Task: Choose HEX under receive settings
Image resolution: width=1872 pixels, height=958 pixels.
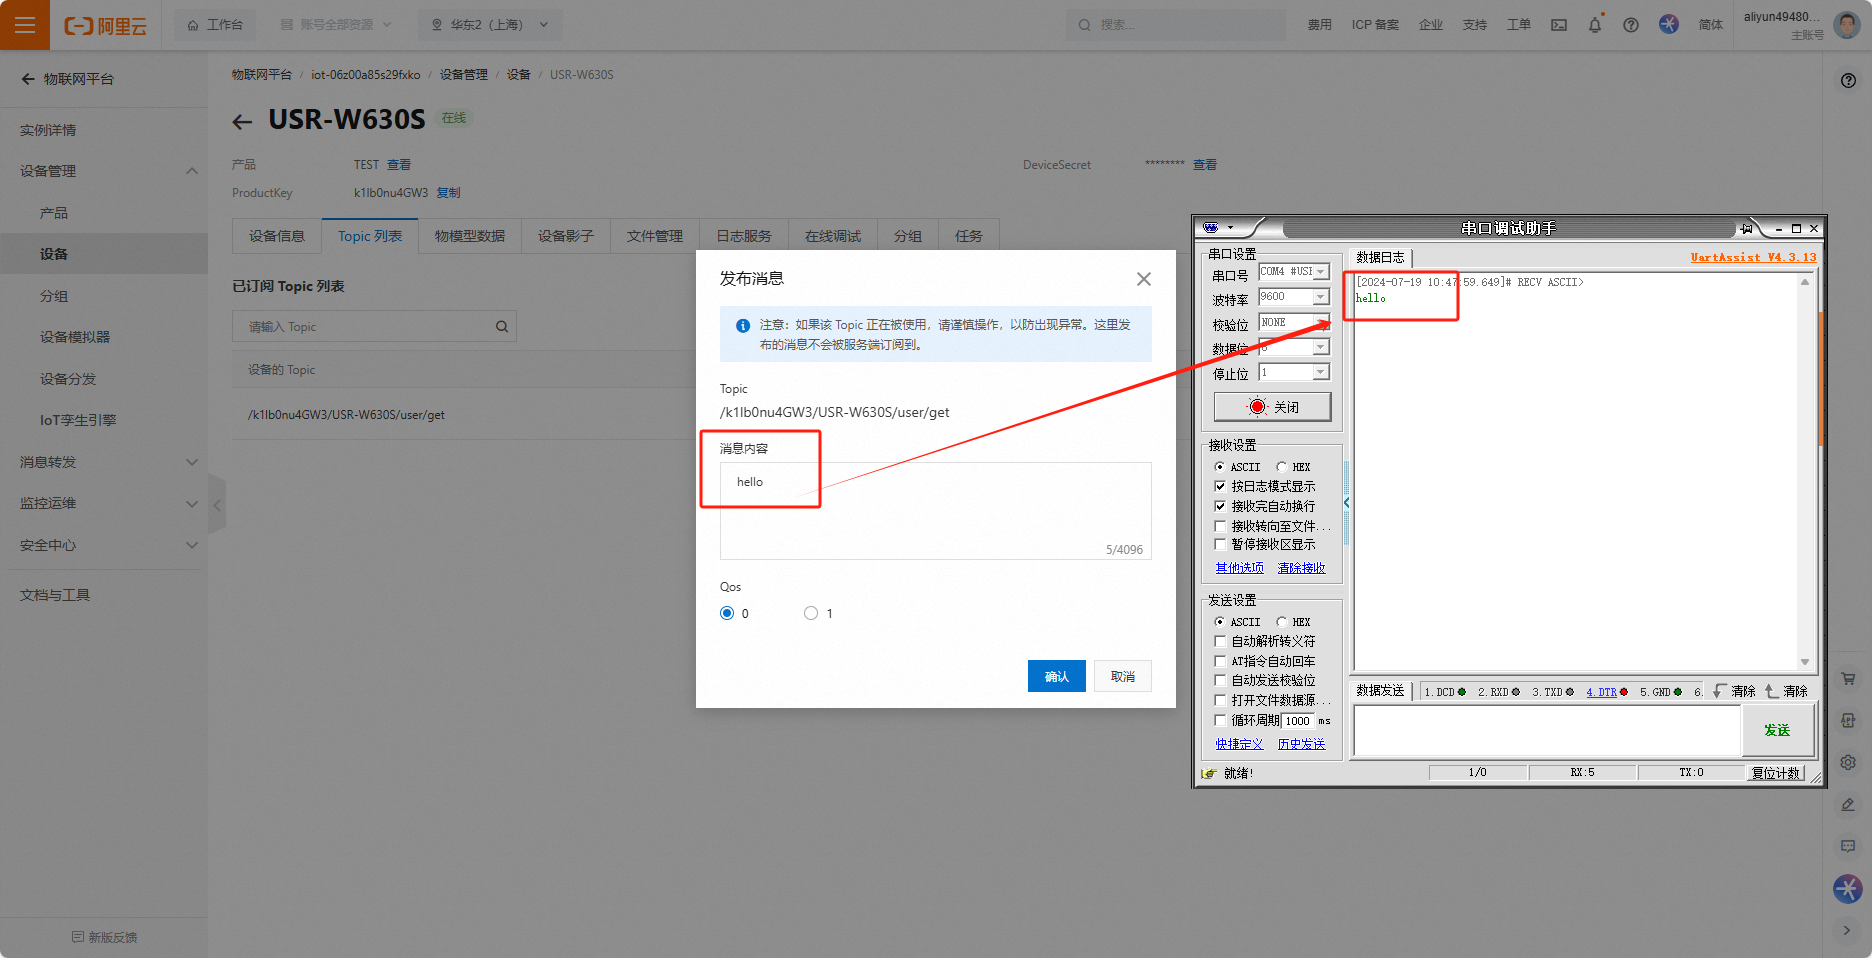Action: point(1282,467)
